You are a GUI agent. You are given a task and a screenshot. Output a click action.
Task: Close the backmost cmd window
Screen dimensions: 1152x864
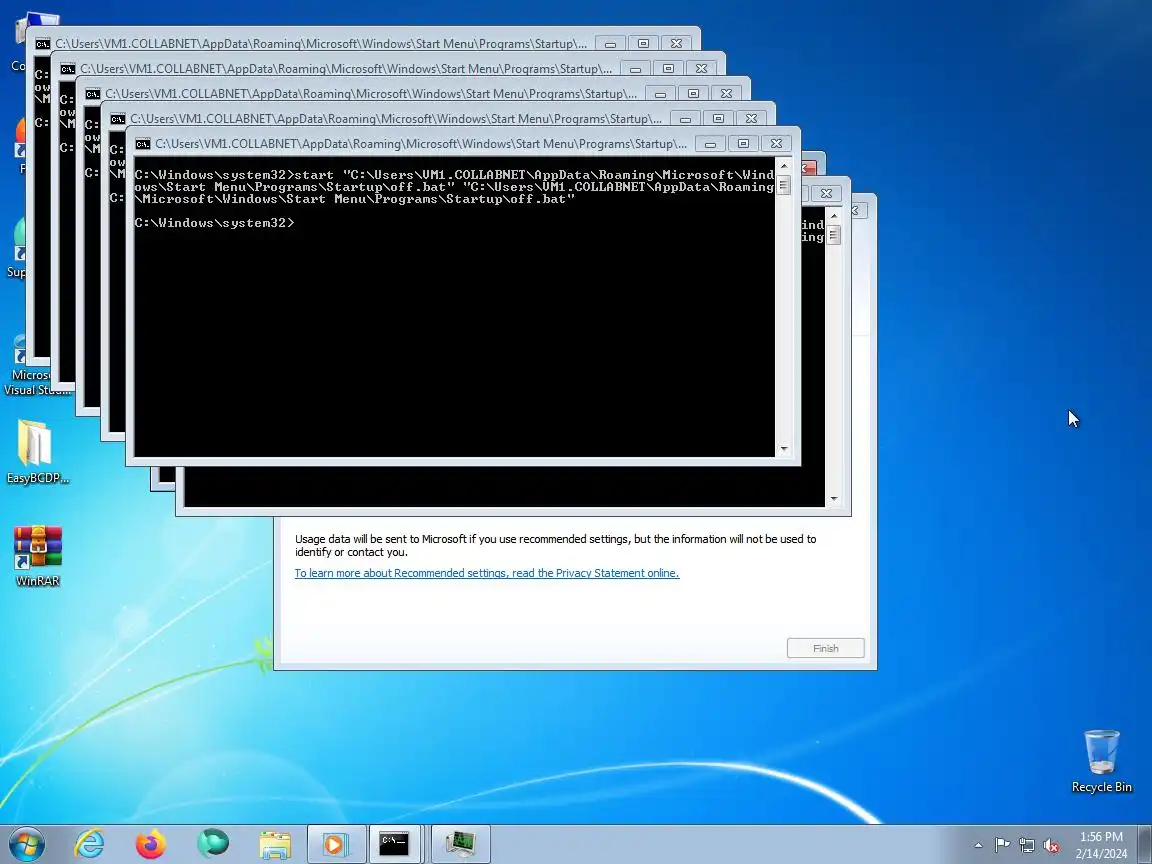coord(676,44)
